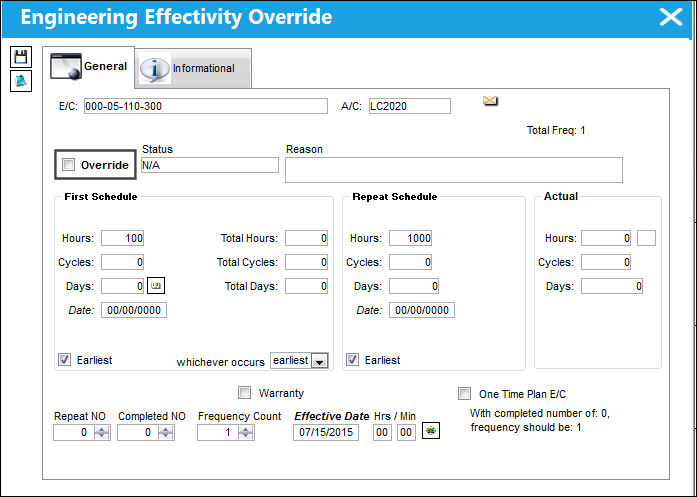Click the Frequency Count value field
The image size is (697, 497).
pyautogui.click(x=217, y=432)
